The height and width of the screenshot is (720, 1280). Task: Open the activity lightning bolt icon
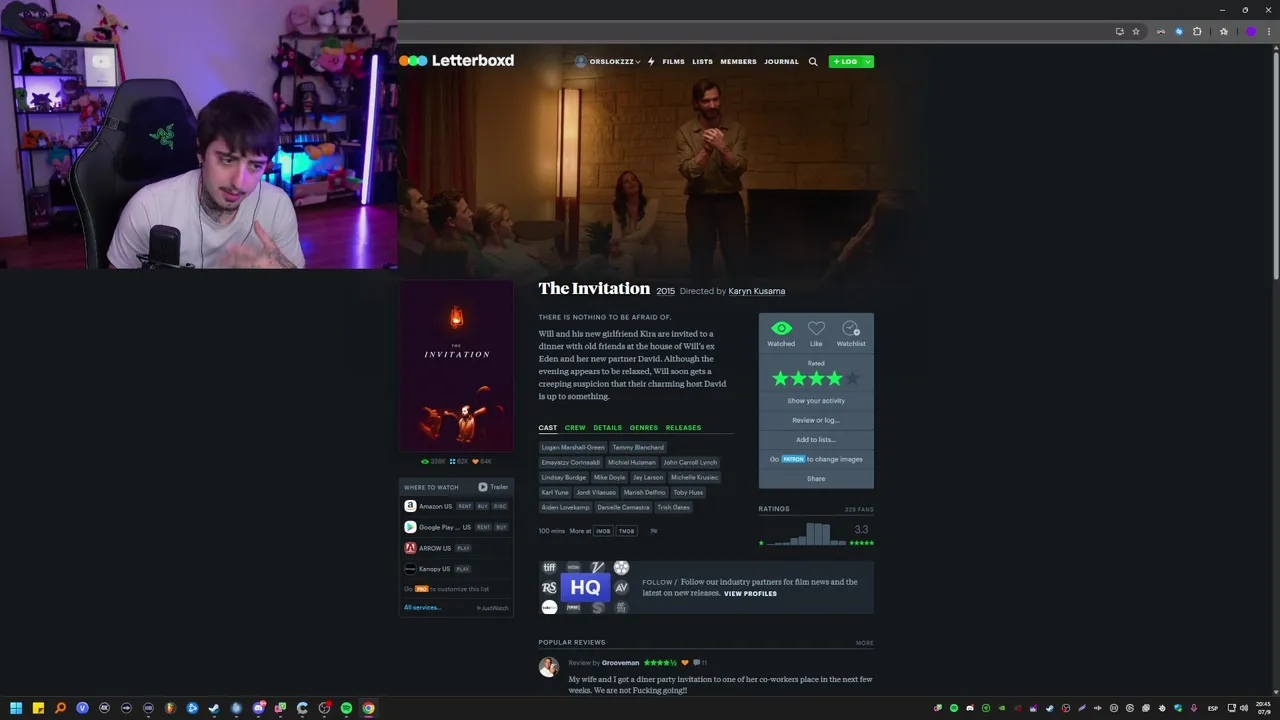(651, 62)
